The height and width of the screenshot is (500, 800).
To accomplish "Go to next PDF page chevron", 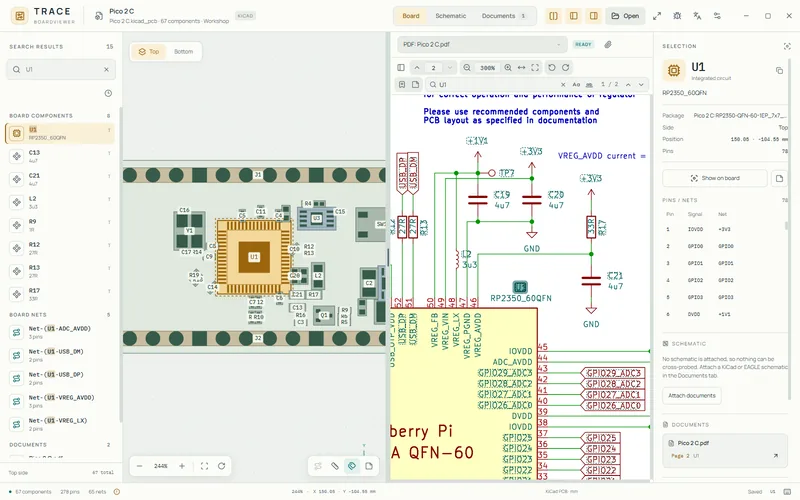I will 449,67.
